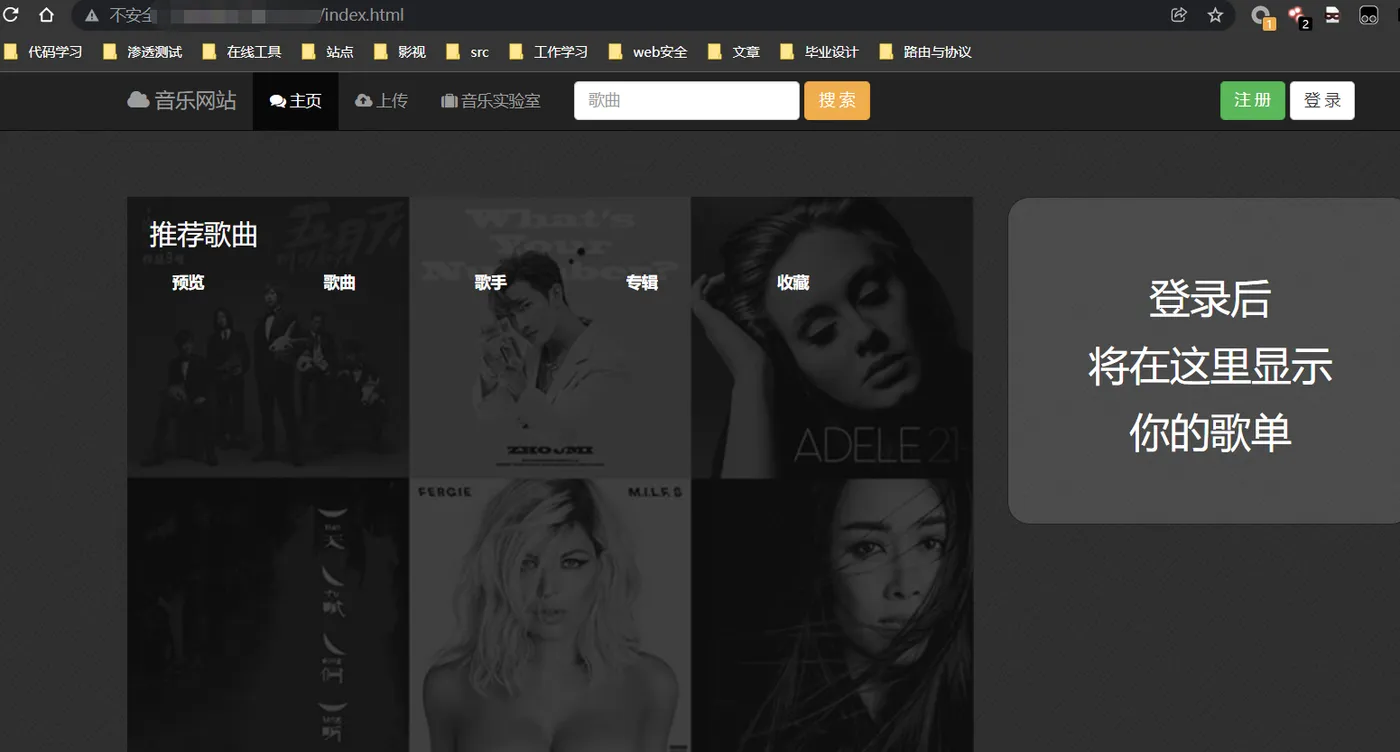Open the 代码学习 bookmark folder

pos(44,52)
